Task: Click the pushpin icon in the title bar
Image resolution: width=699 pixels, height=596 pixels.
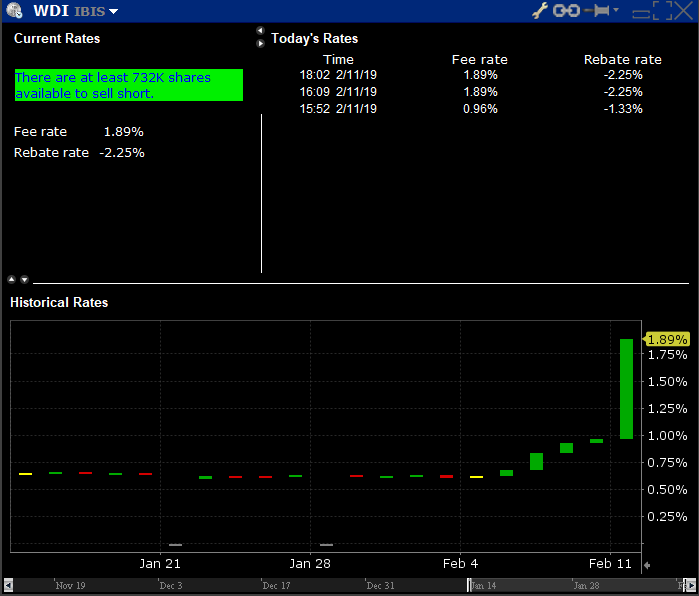Action: point(596,10)
